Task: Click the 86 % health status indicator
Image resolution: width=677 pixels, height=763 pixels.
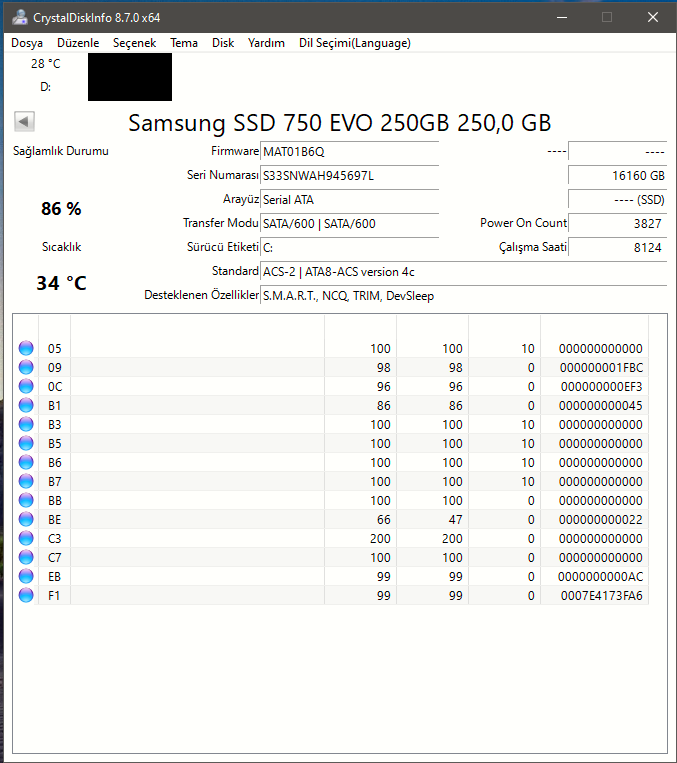Action: 61,209
